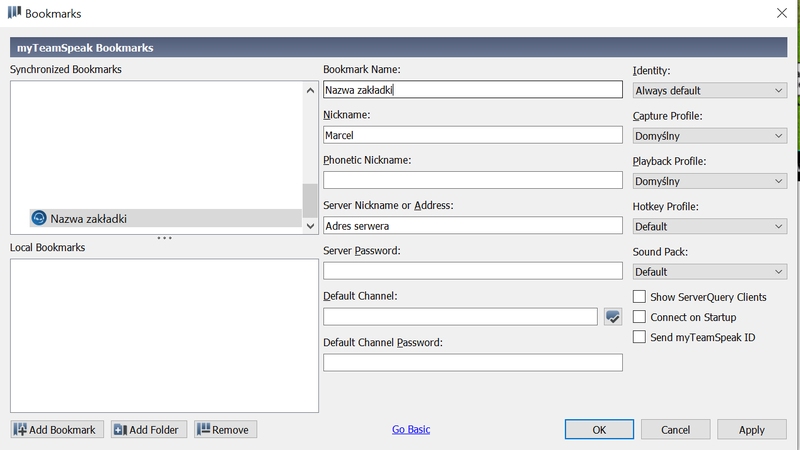Click the Phonetic Nickname field

pos(472,180)
